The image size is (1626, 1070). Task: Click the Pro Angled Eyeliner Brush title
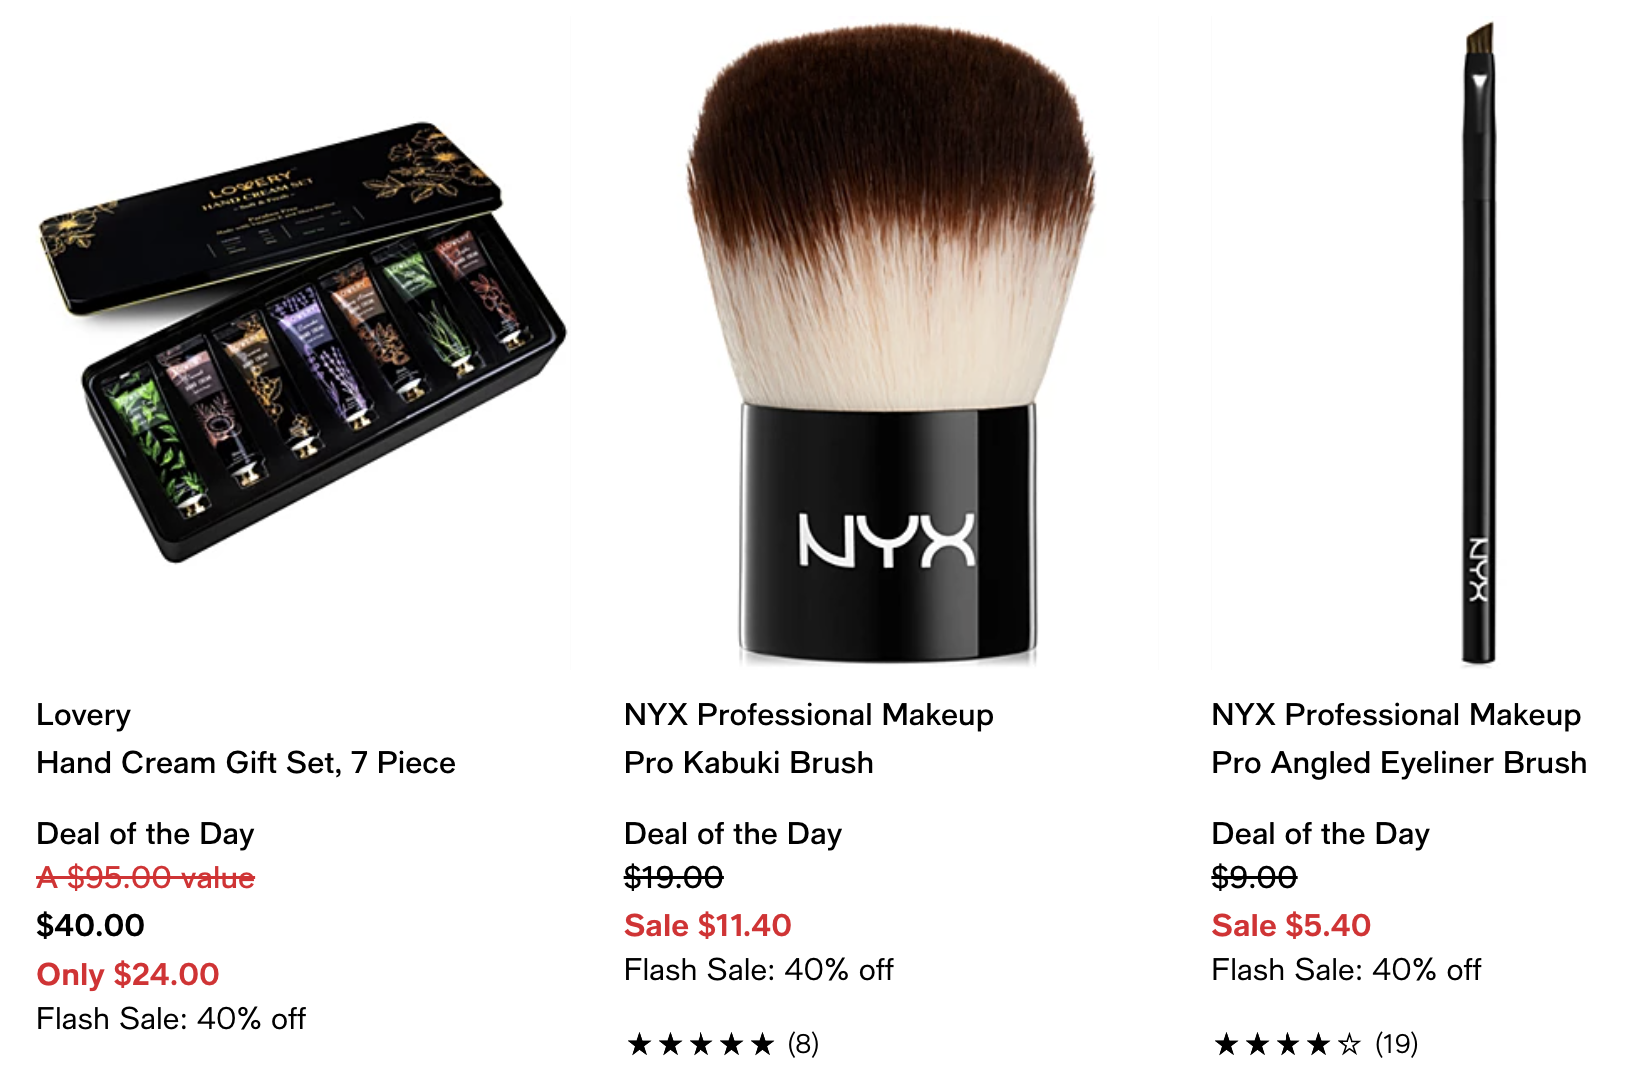tap(1399, 763)
